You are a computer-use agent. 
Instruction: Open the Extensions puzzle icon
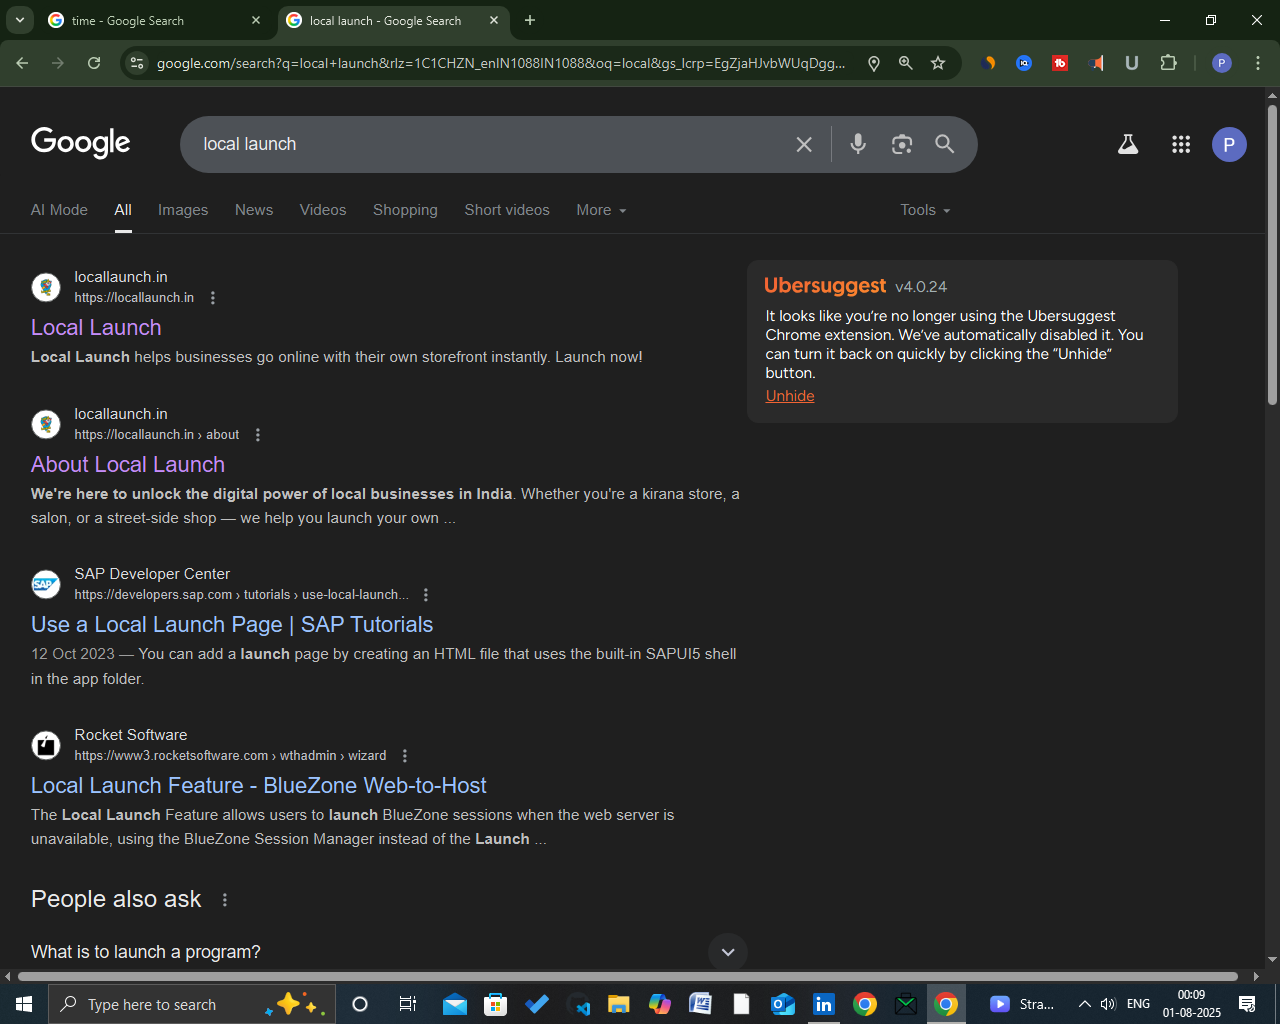coord(1168,63)
